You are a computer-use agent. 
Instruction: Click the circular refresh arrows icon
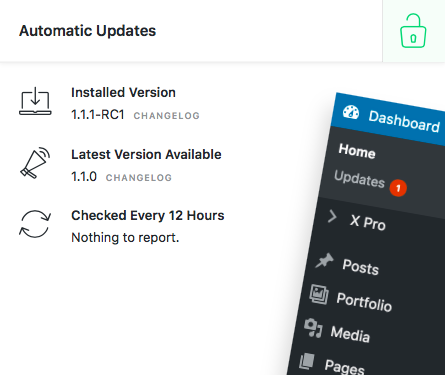(35, 224)
